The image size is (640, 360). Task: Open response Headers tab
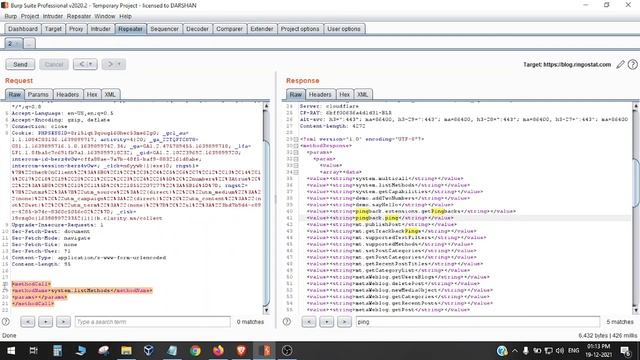[x=320, y=94]
